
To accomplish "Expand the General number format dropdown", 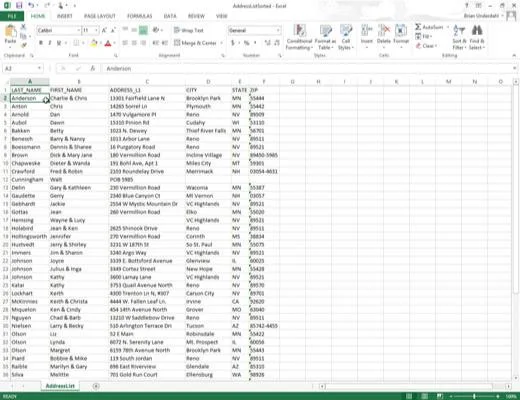I will [278, 30].
